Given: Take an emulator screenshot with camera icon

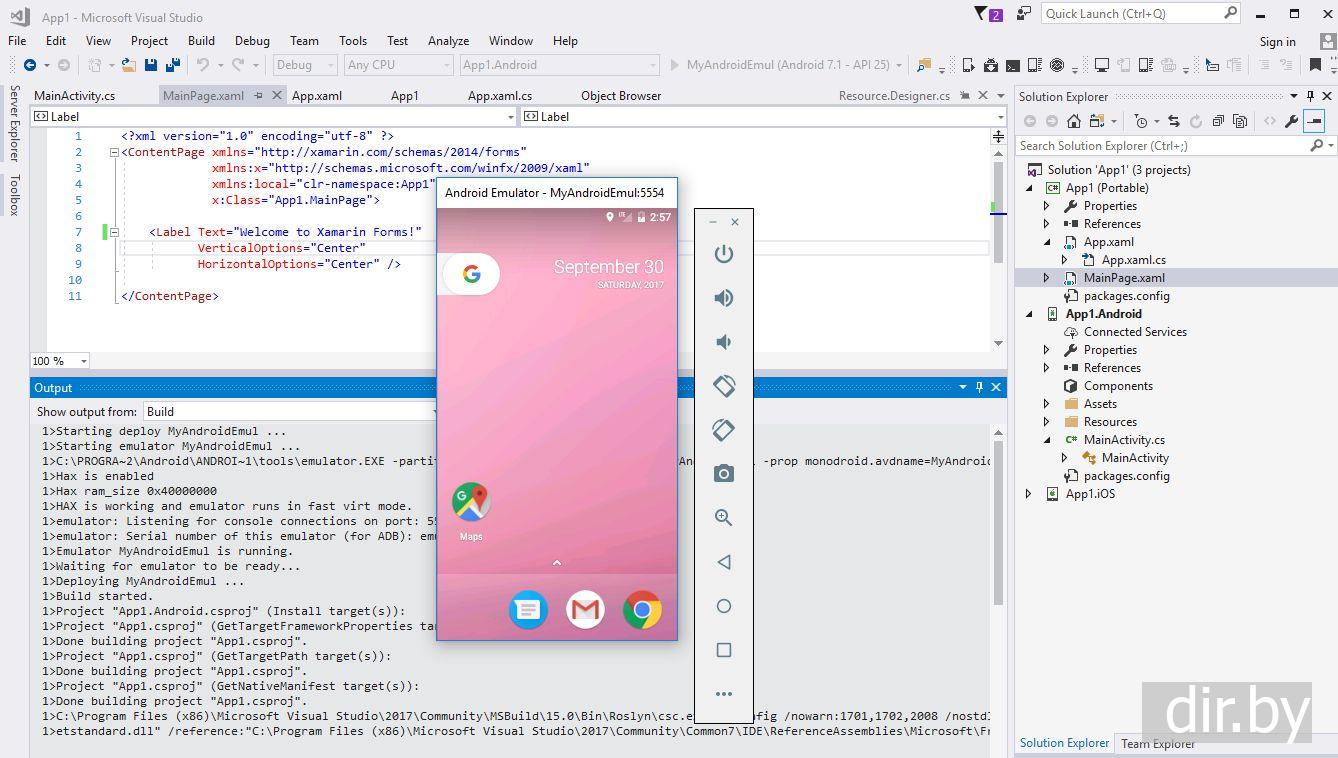Looking at the screenshot, I should [x=723, y=474].
